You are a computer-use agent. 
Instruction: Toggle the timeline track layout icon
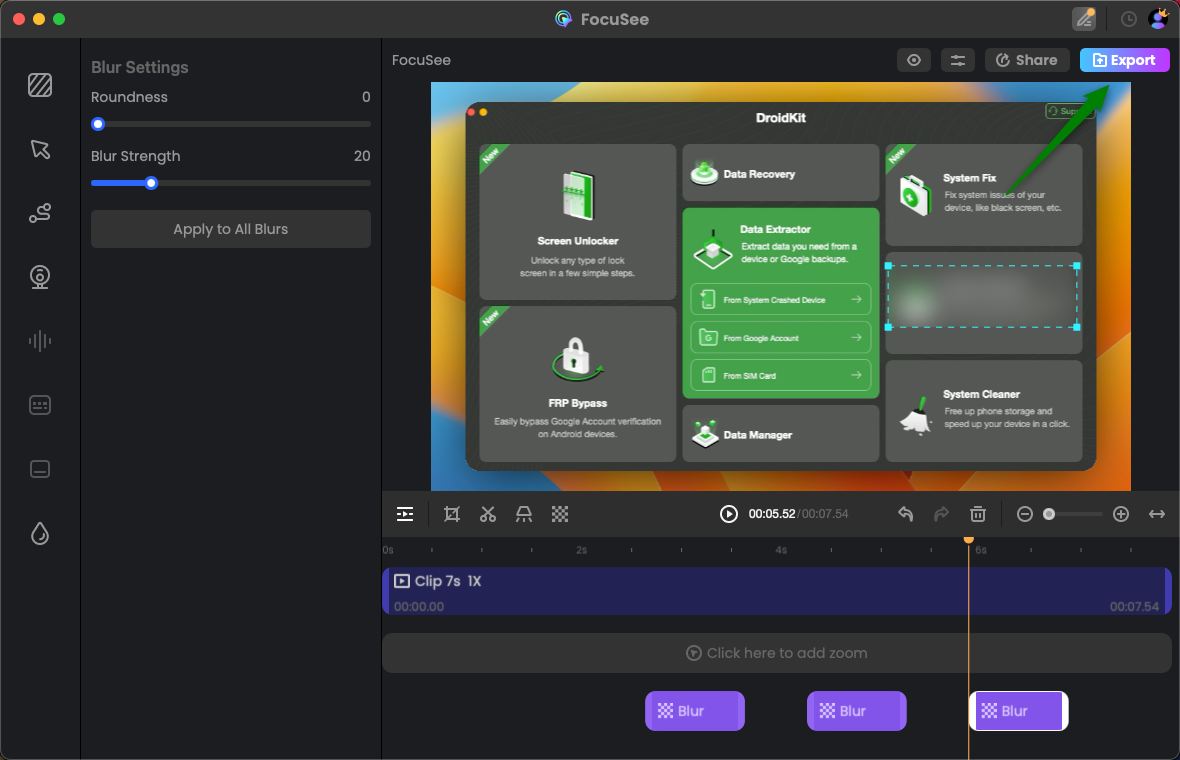(x=405, y=514)
